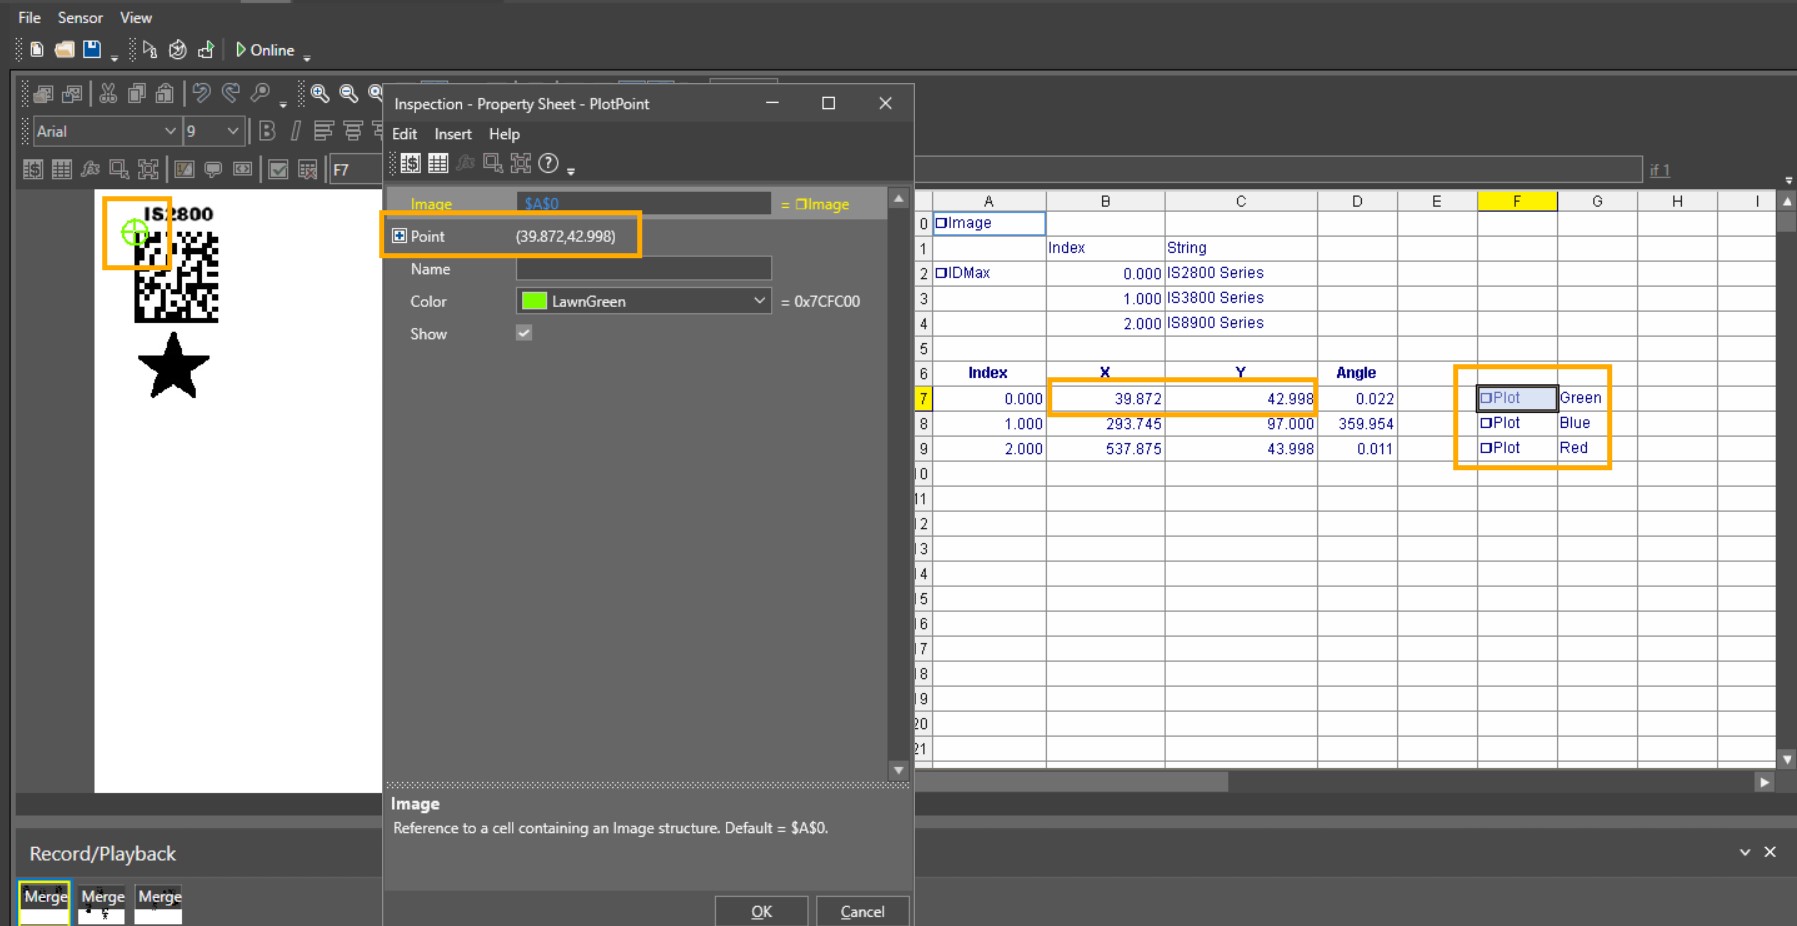
Task: Select the LawnGreen color swatch
Action: (533, 301)
